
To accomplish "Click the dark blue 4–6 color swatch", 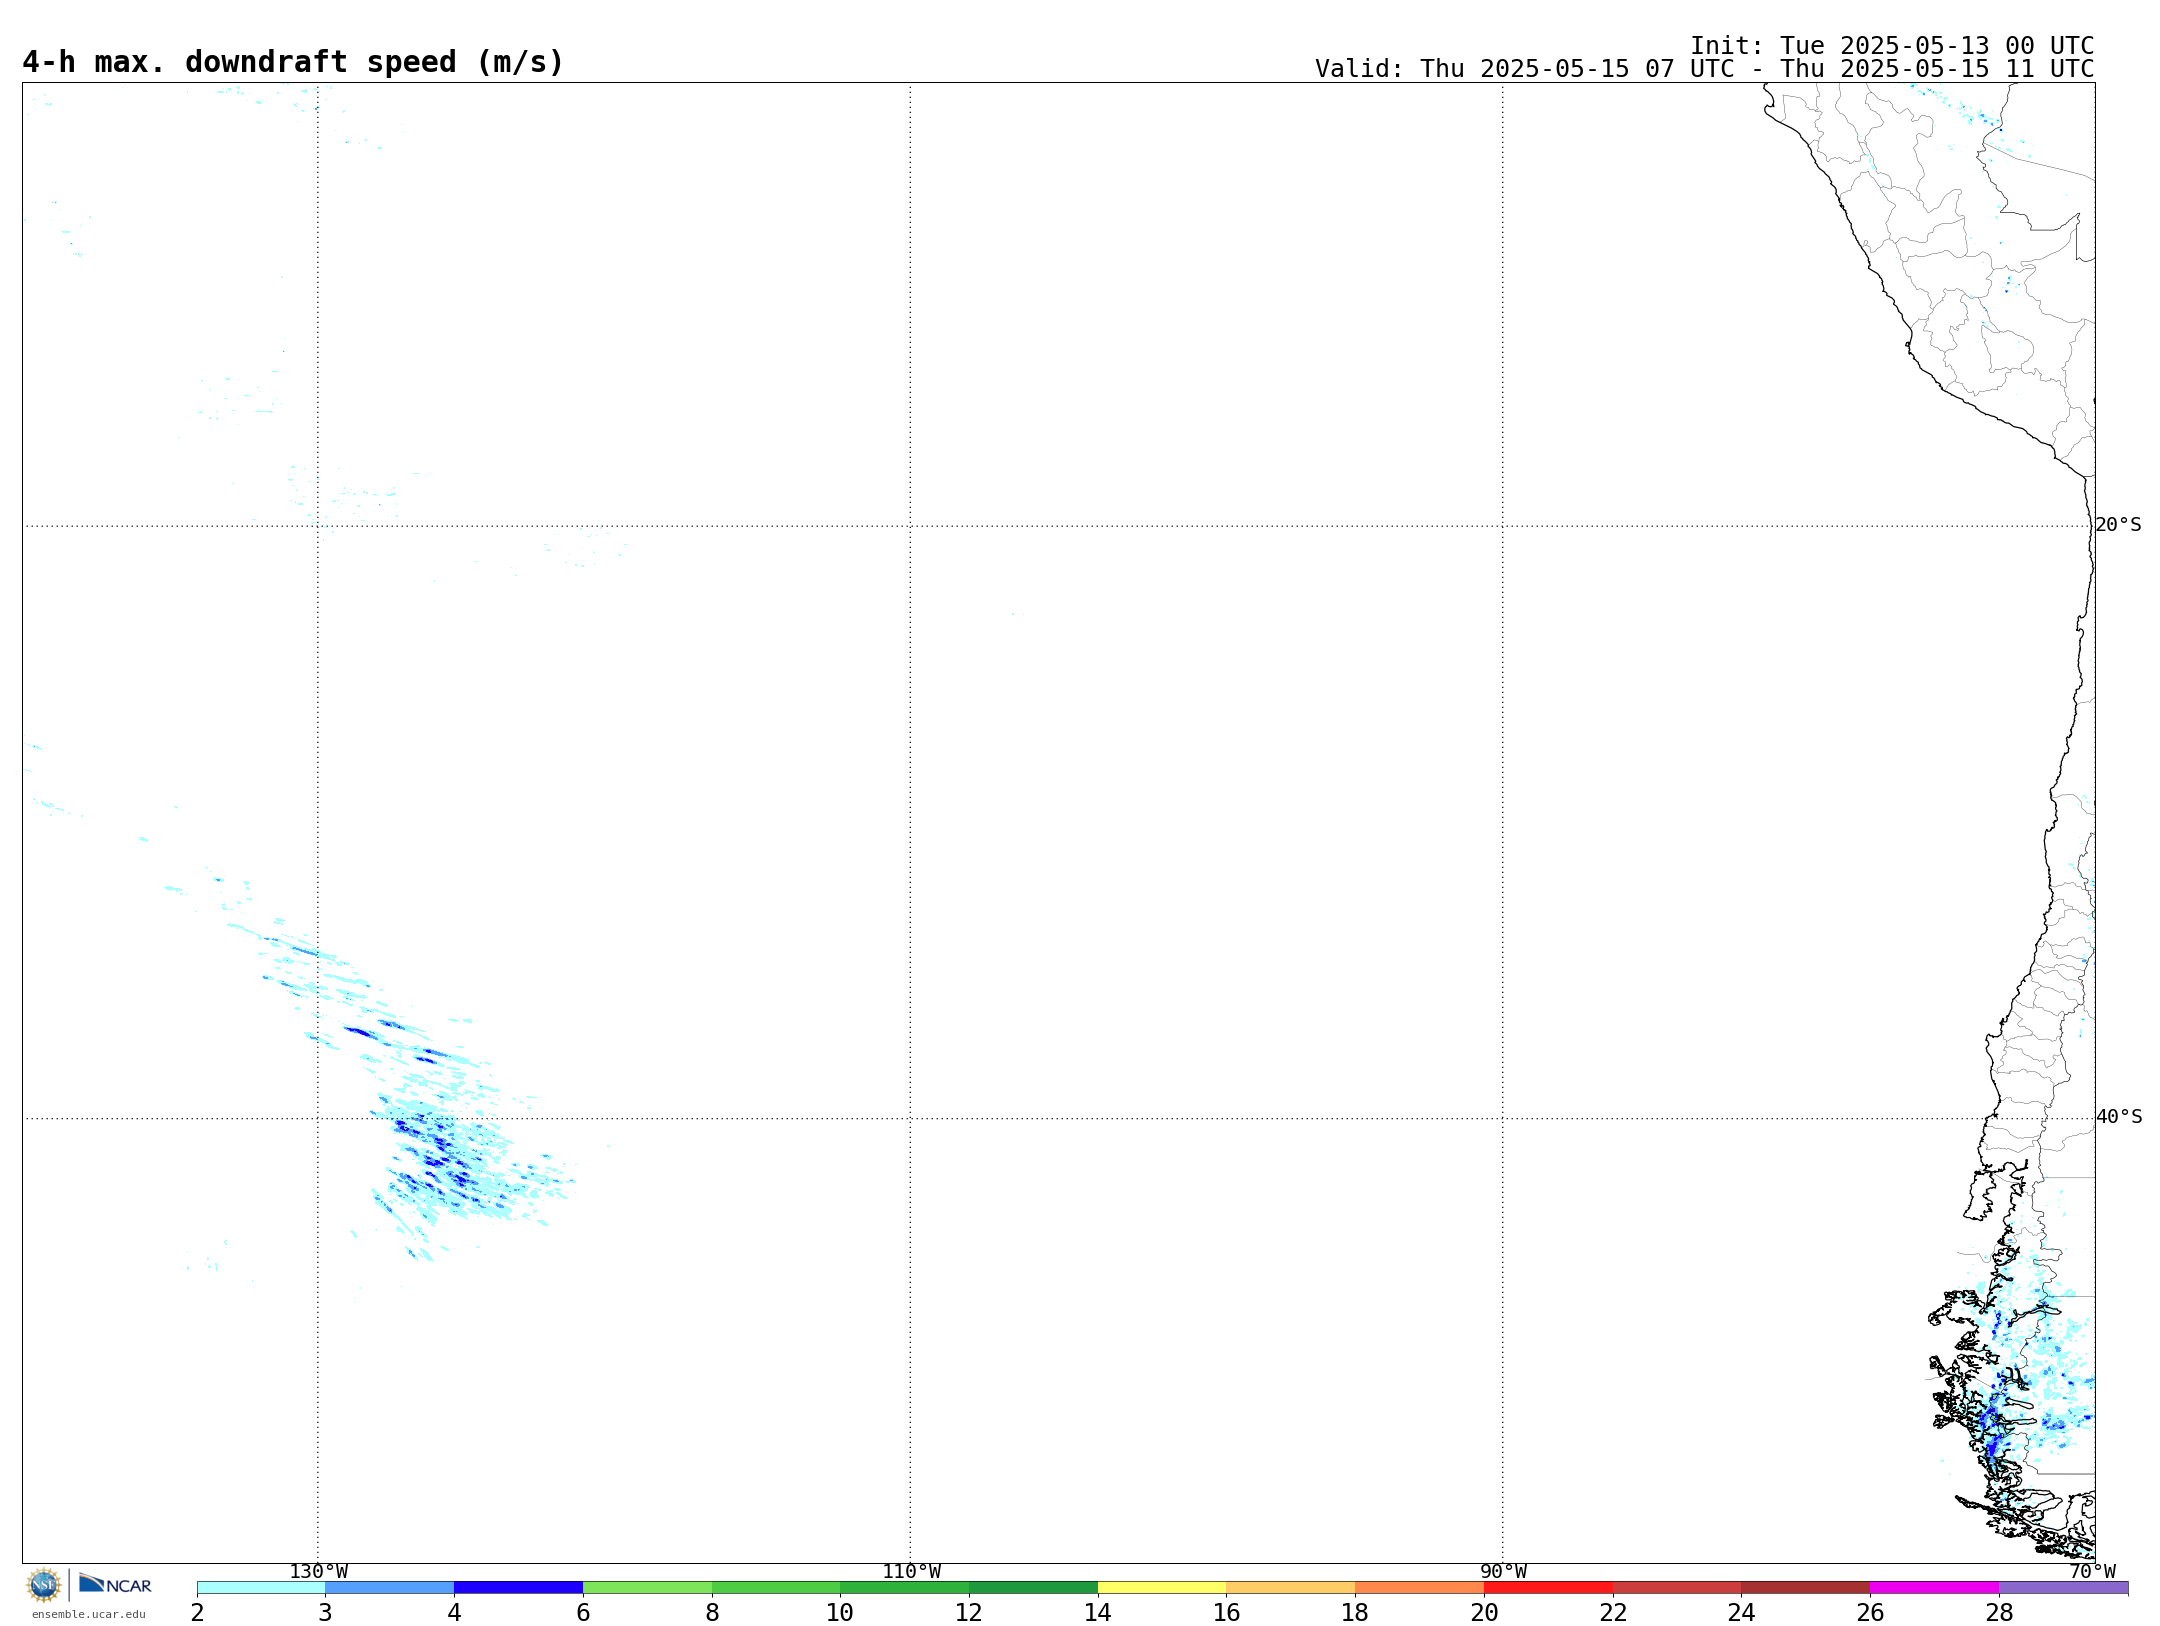I will pos(519,1588).
